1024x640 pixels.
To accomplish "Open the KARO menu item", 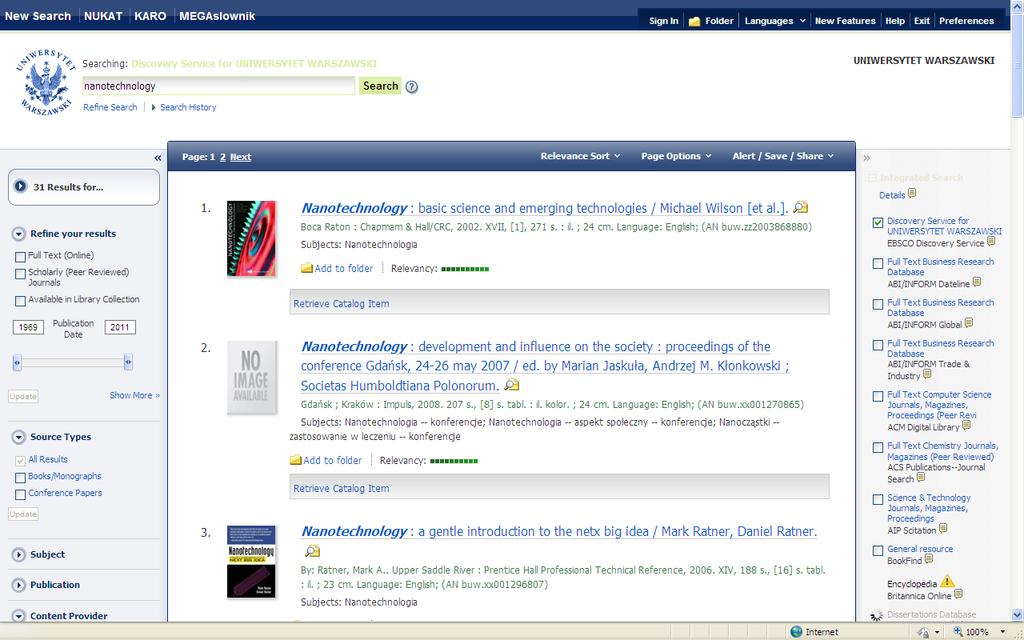I will 150,16.
